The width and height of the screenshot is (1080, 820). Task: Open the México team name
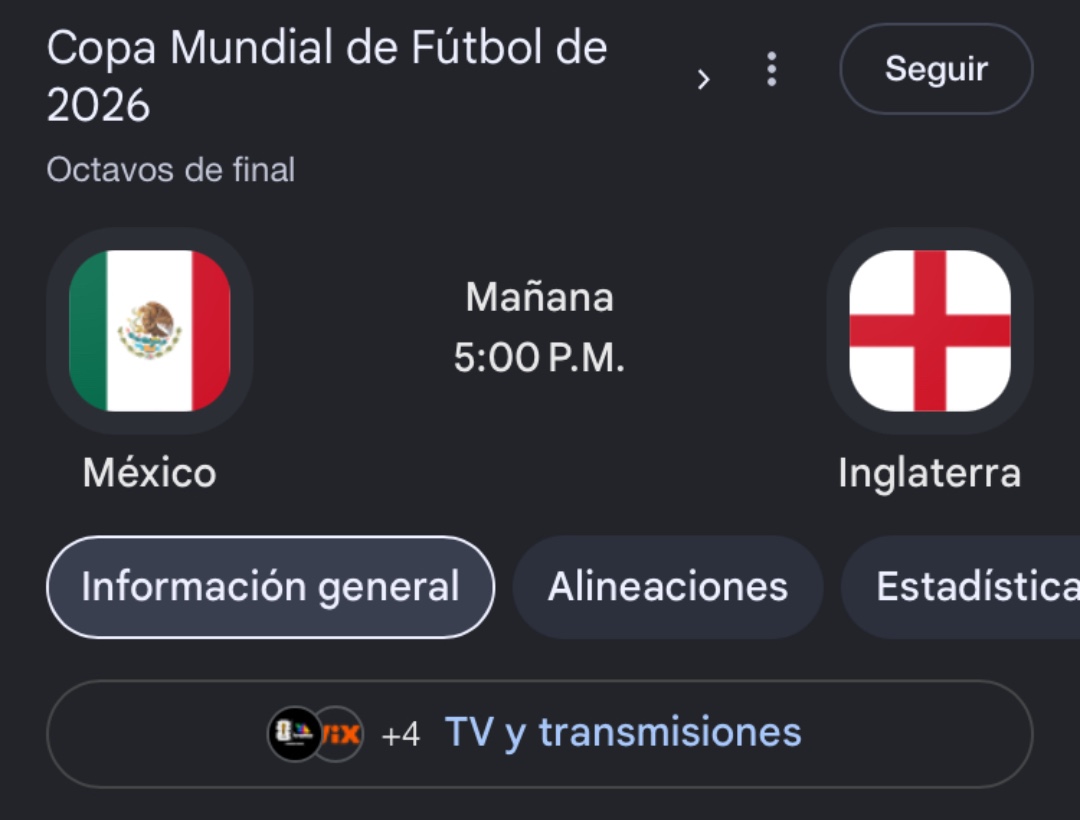pyautogui.click(x=149, y=473)
